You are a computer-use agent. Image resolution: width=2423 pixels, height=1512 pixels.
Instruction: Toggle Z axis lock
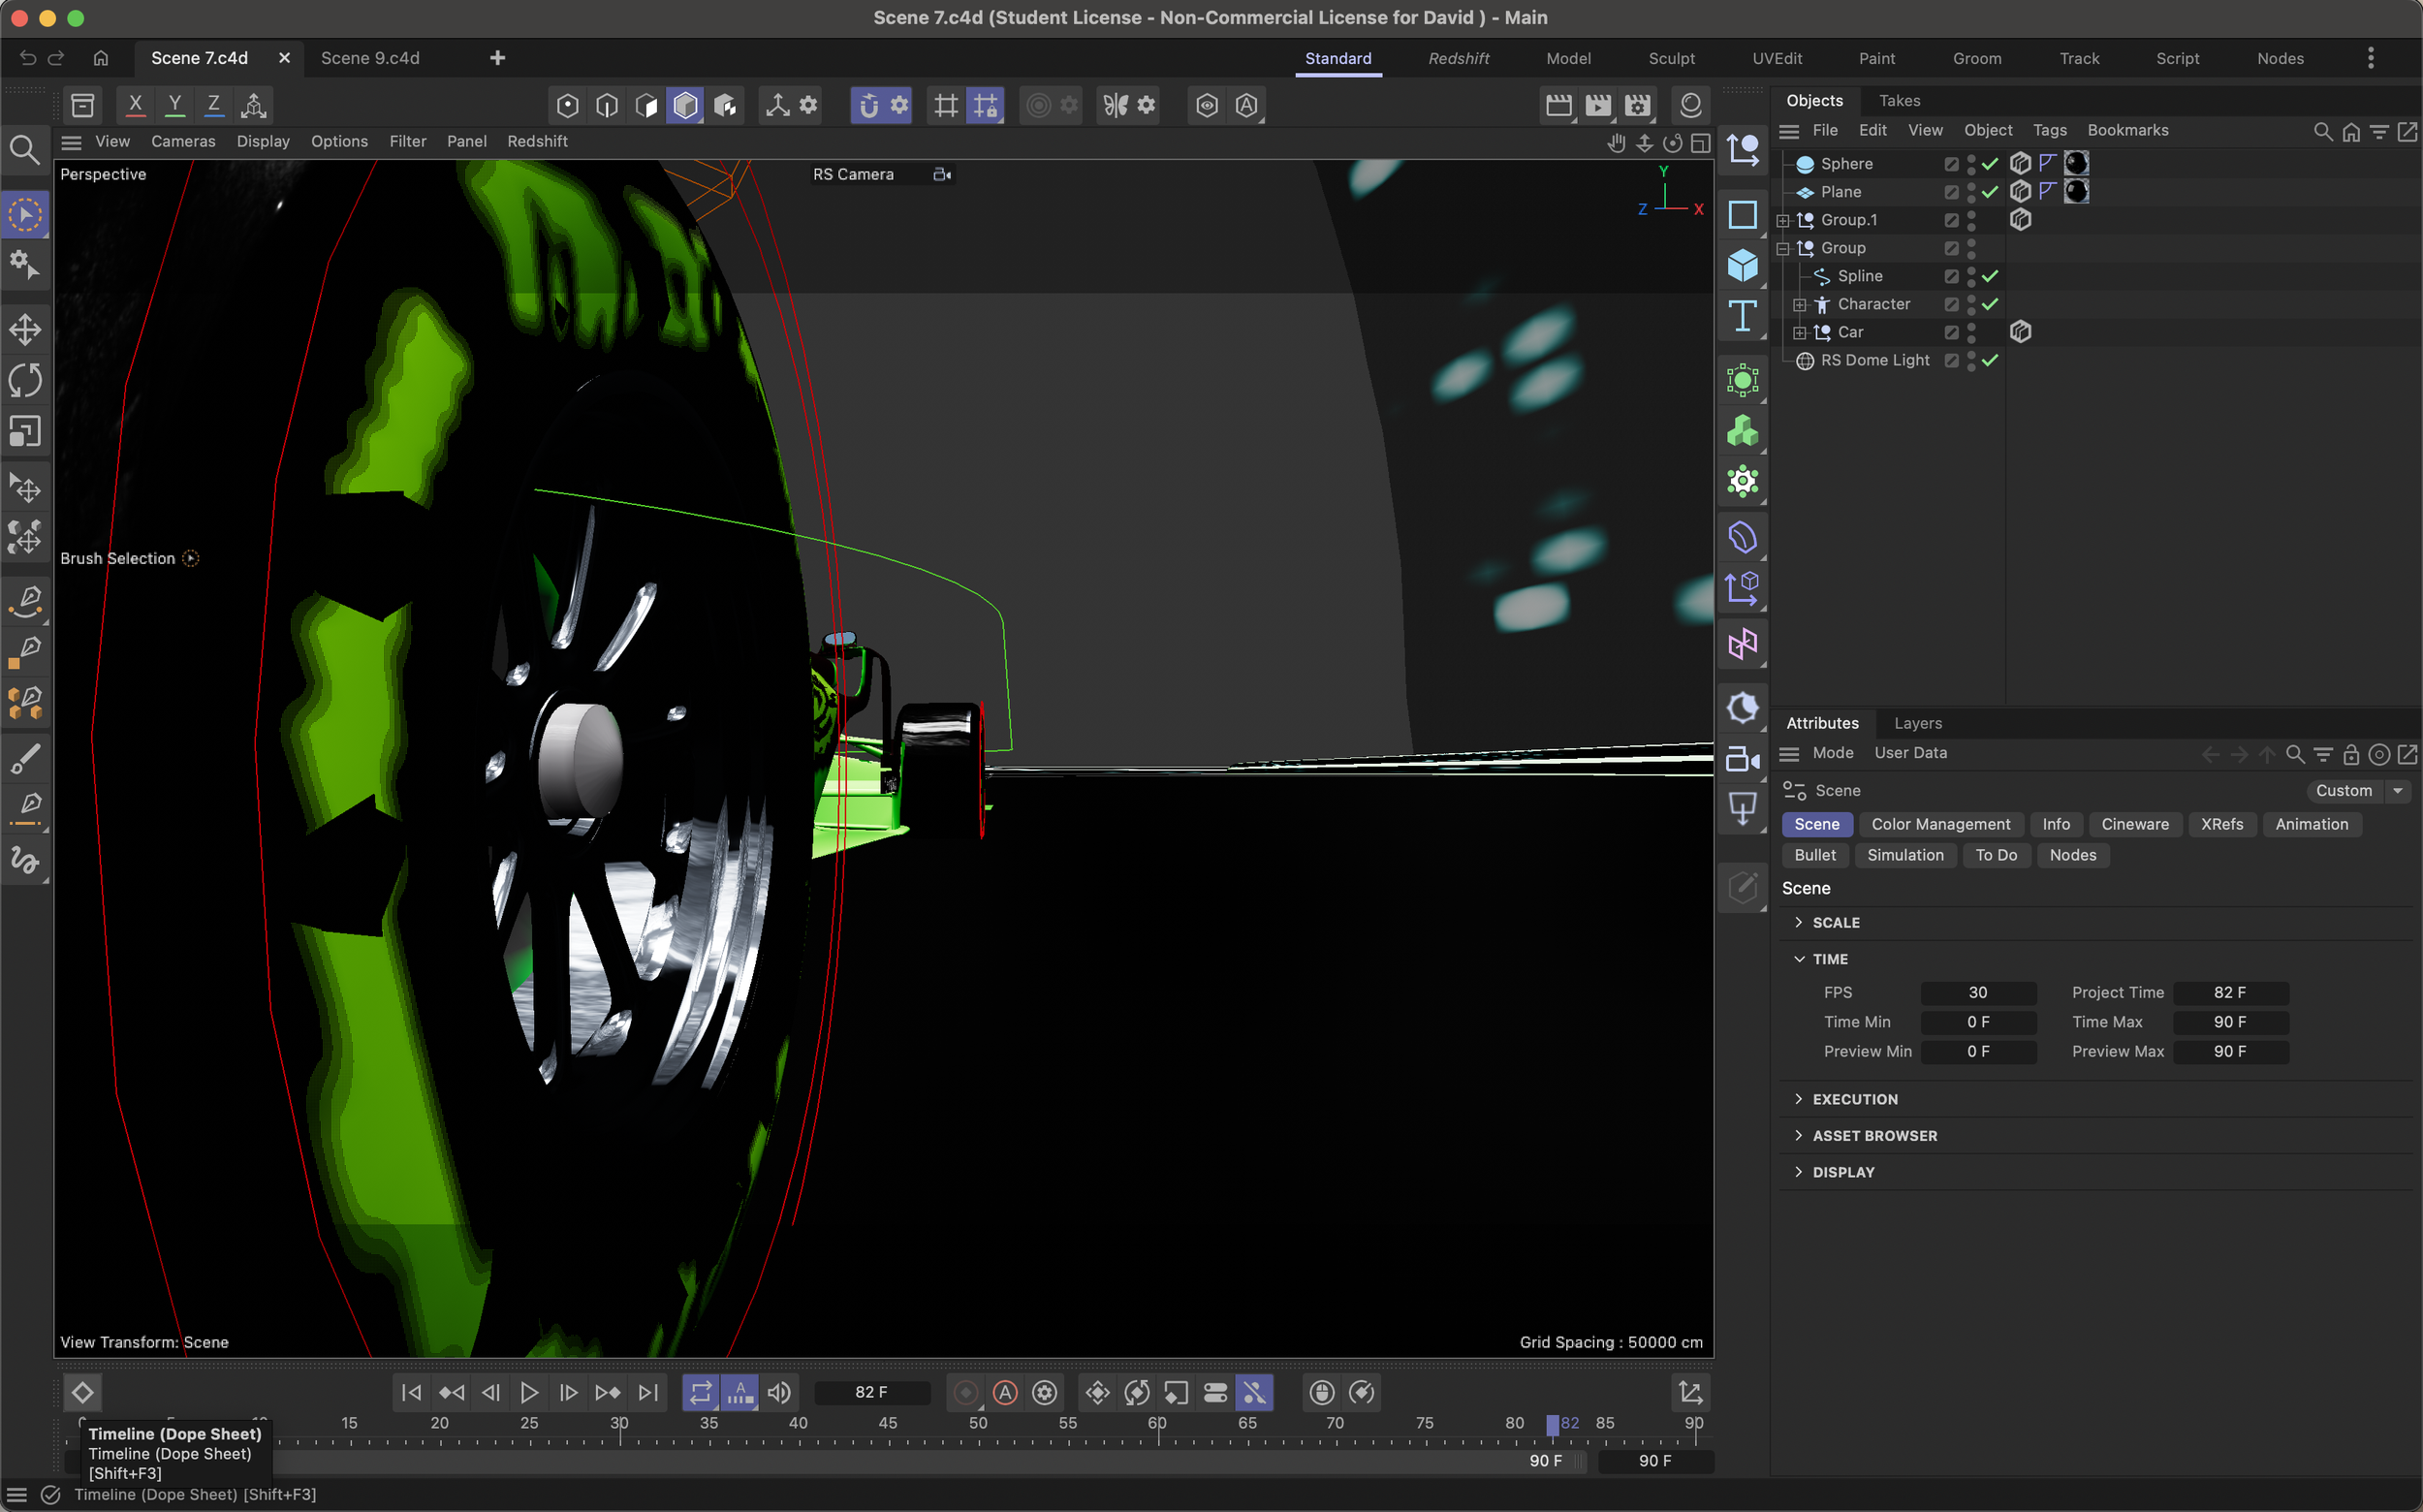(213, 104)
